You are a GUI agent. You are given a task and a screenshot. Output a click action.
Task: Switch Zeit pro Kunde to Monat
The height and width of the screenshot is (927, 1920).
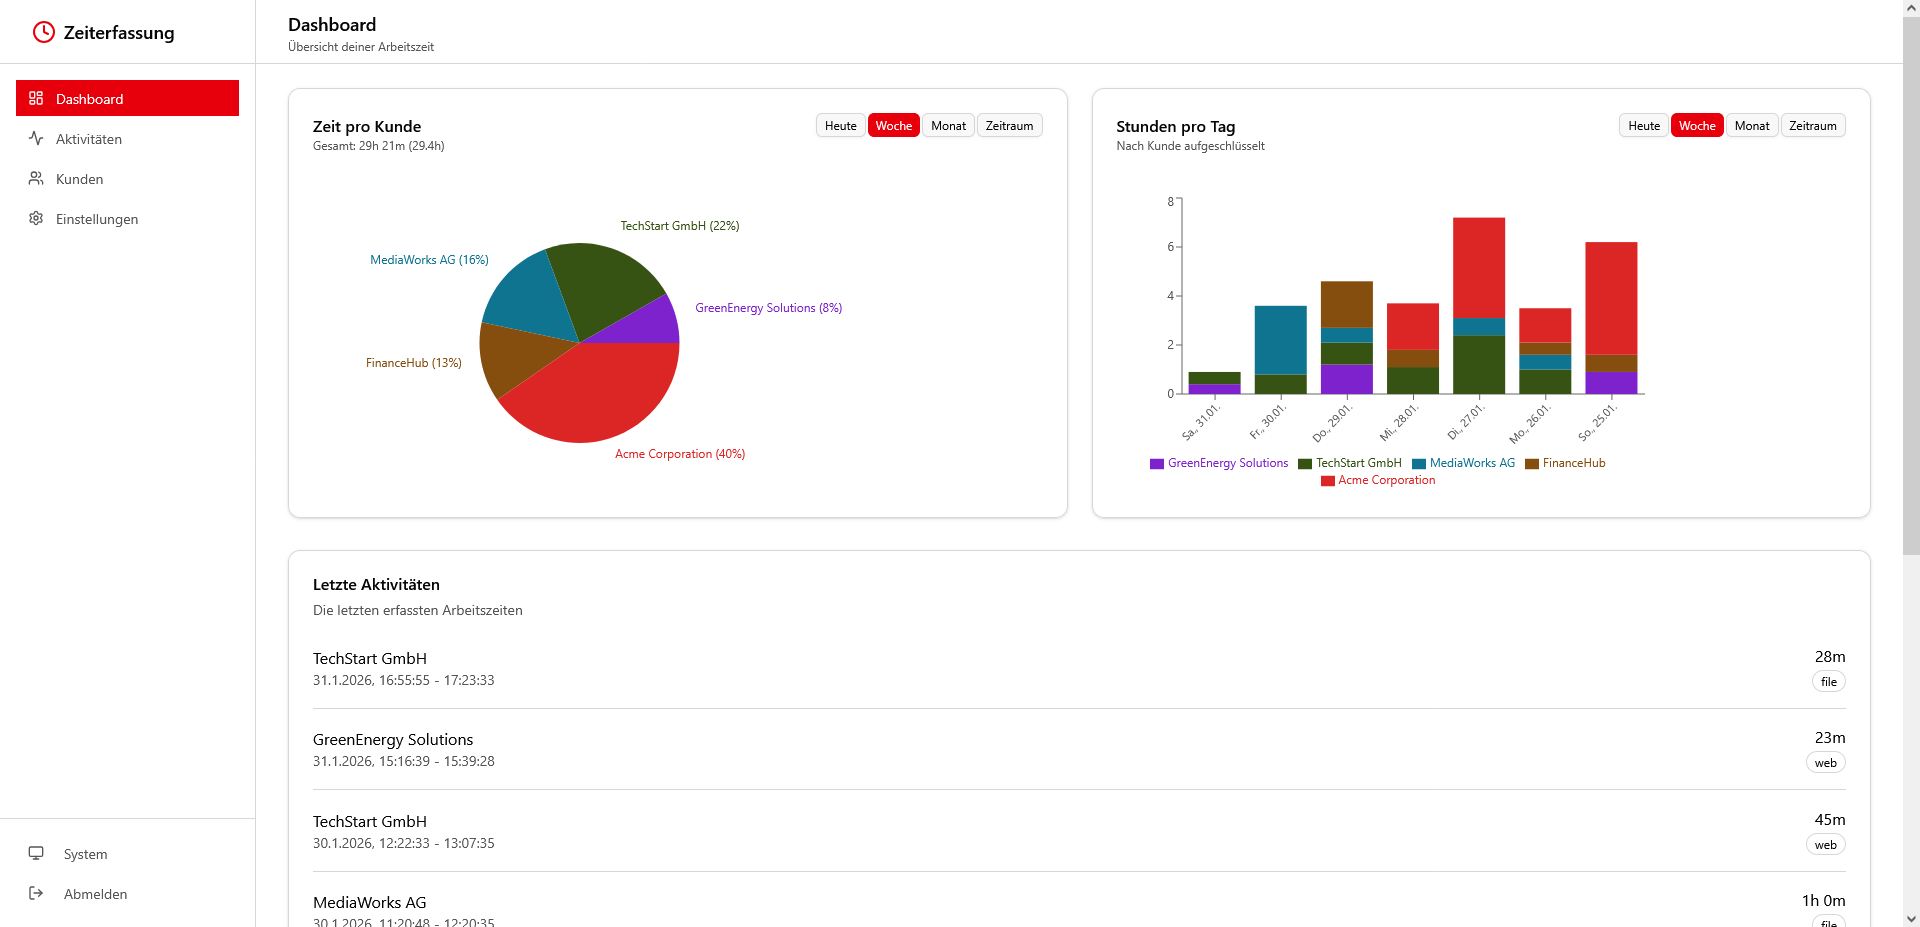click(948, 126)
